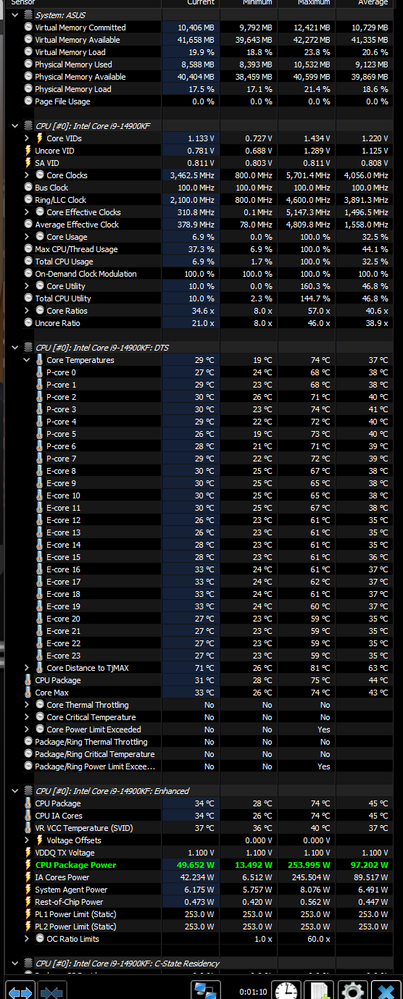Image resolution: width=403 pixels, height=999 pixels.
Task: Click the Ring/LLC Clock sensor icon
Action: click(28, 199)
